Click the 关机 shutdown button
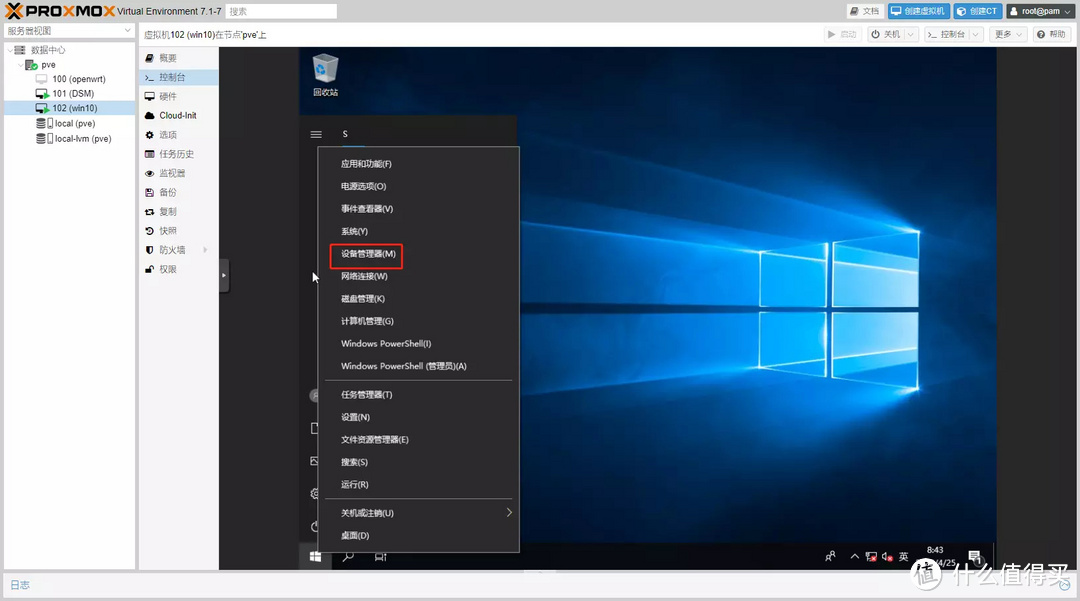Screen dimensions: 1080x601 click(x=885, y=34)
